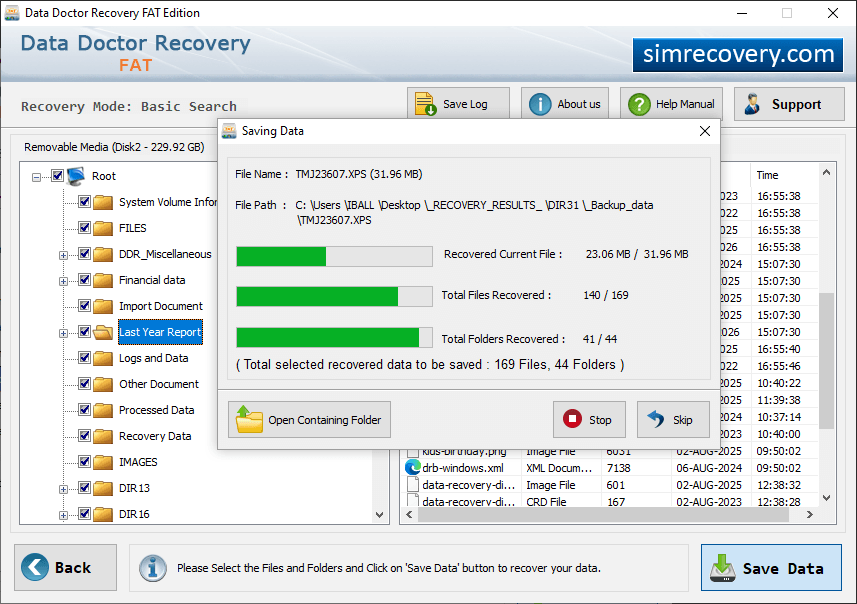Click the file list scroll right arrow
The image size is (857, 604).
click(x=810, y=514)
